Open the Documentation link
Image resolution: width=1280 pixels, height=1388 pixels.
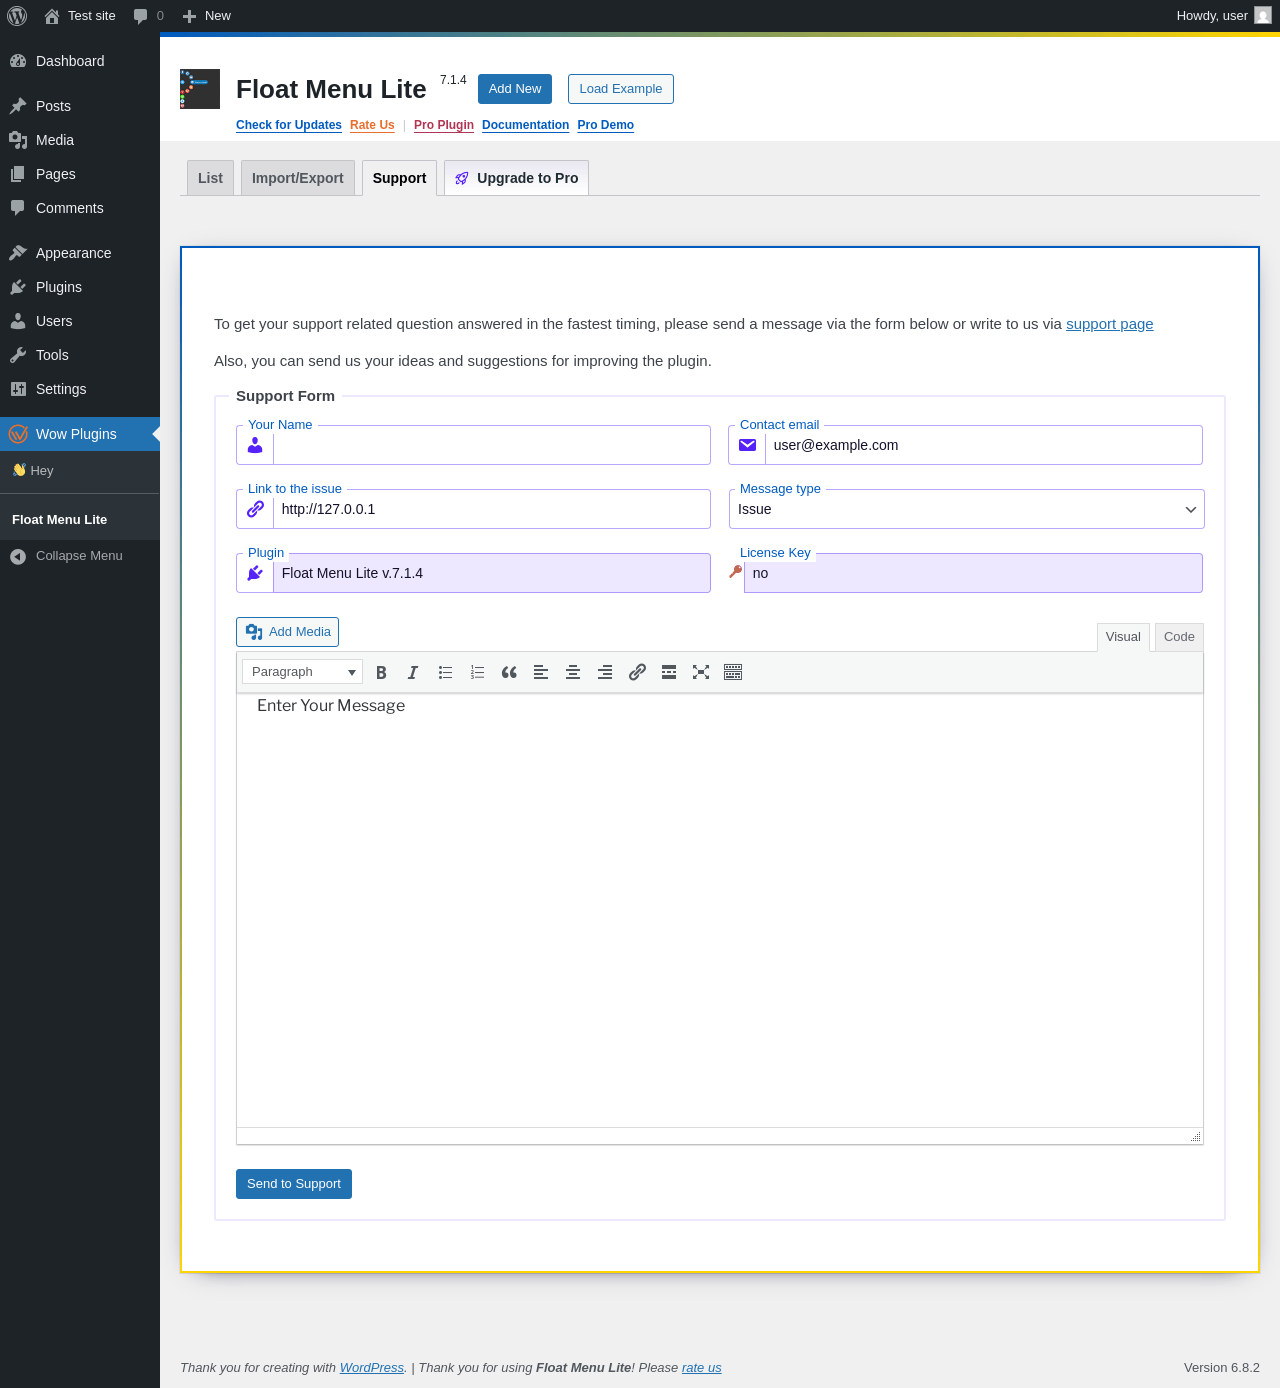tap(526, 125)
